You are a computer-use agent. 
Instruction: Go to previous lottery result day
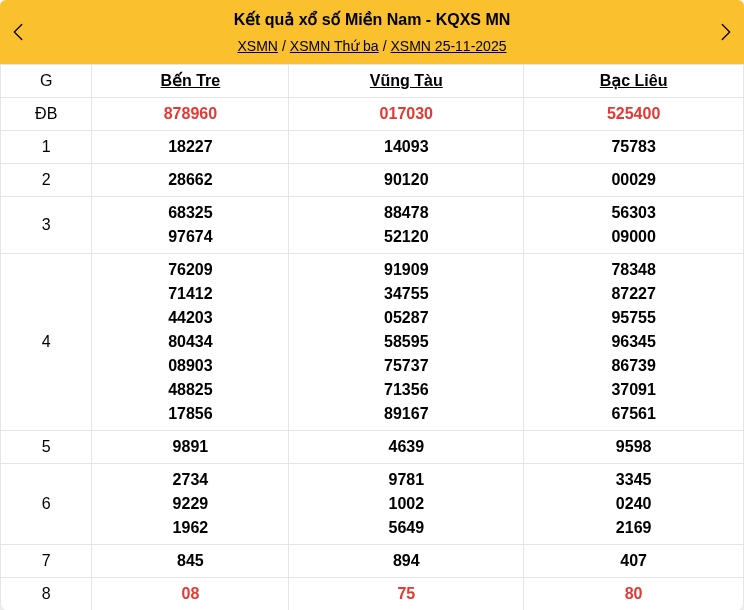18,32
